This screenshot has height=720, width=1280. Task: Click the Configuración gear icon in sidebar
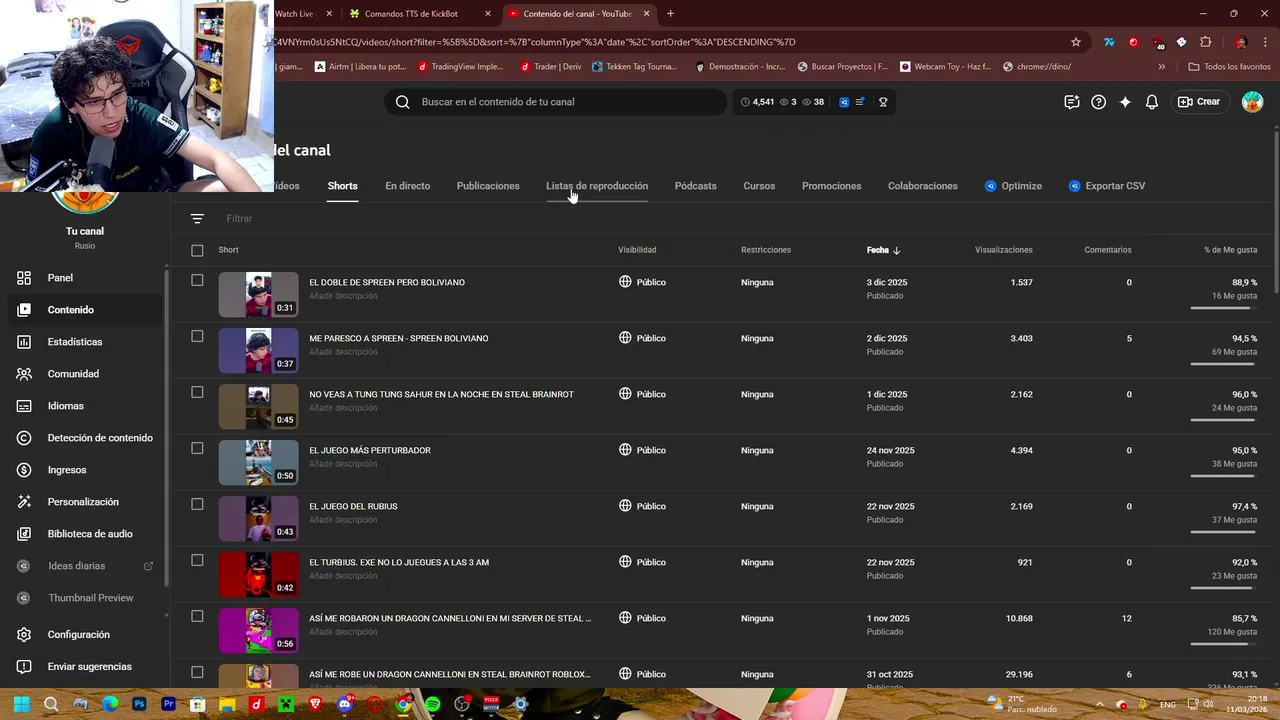coord(24,635)
